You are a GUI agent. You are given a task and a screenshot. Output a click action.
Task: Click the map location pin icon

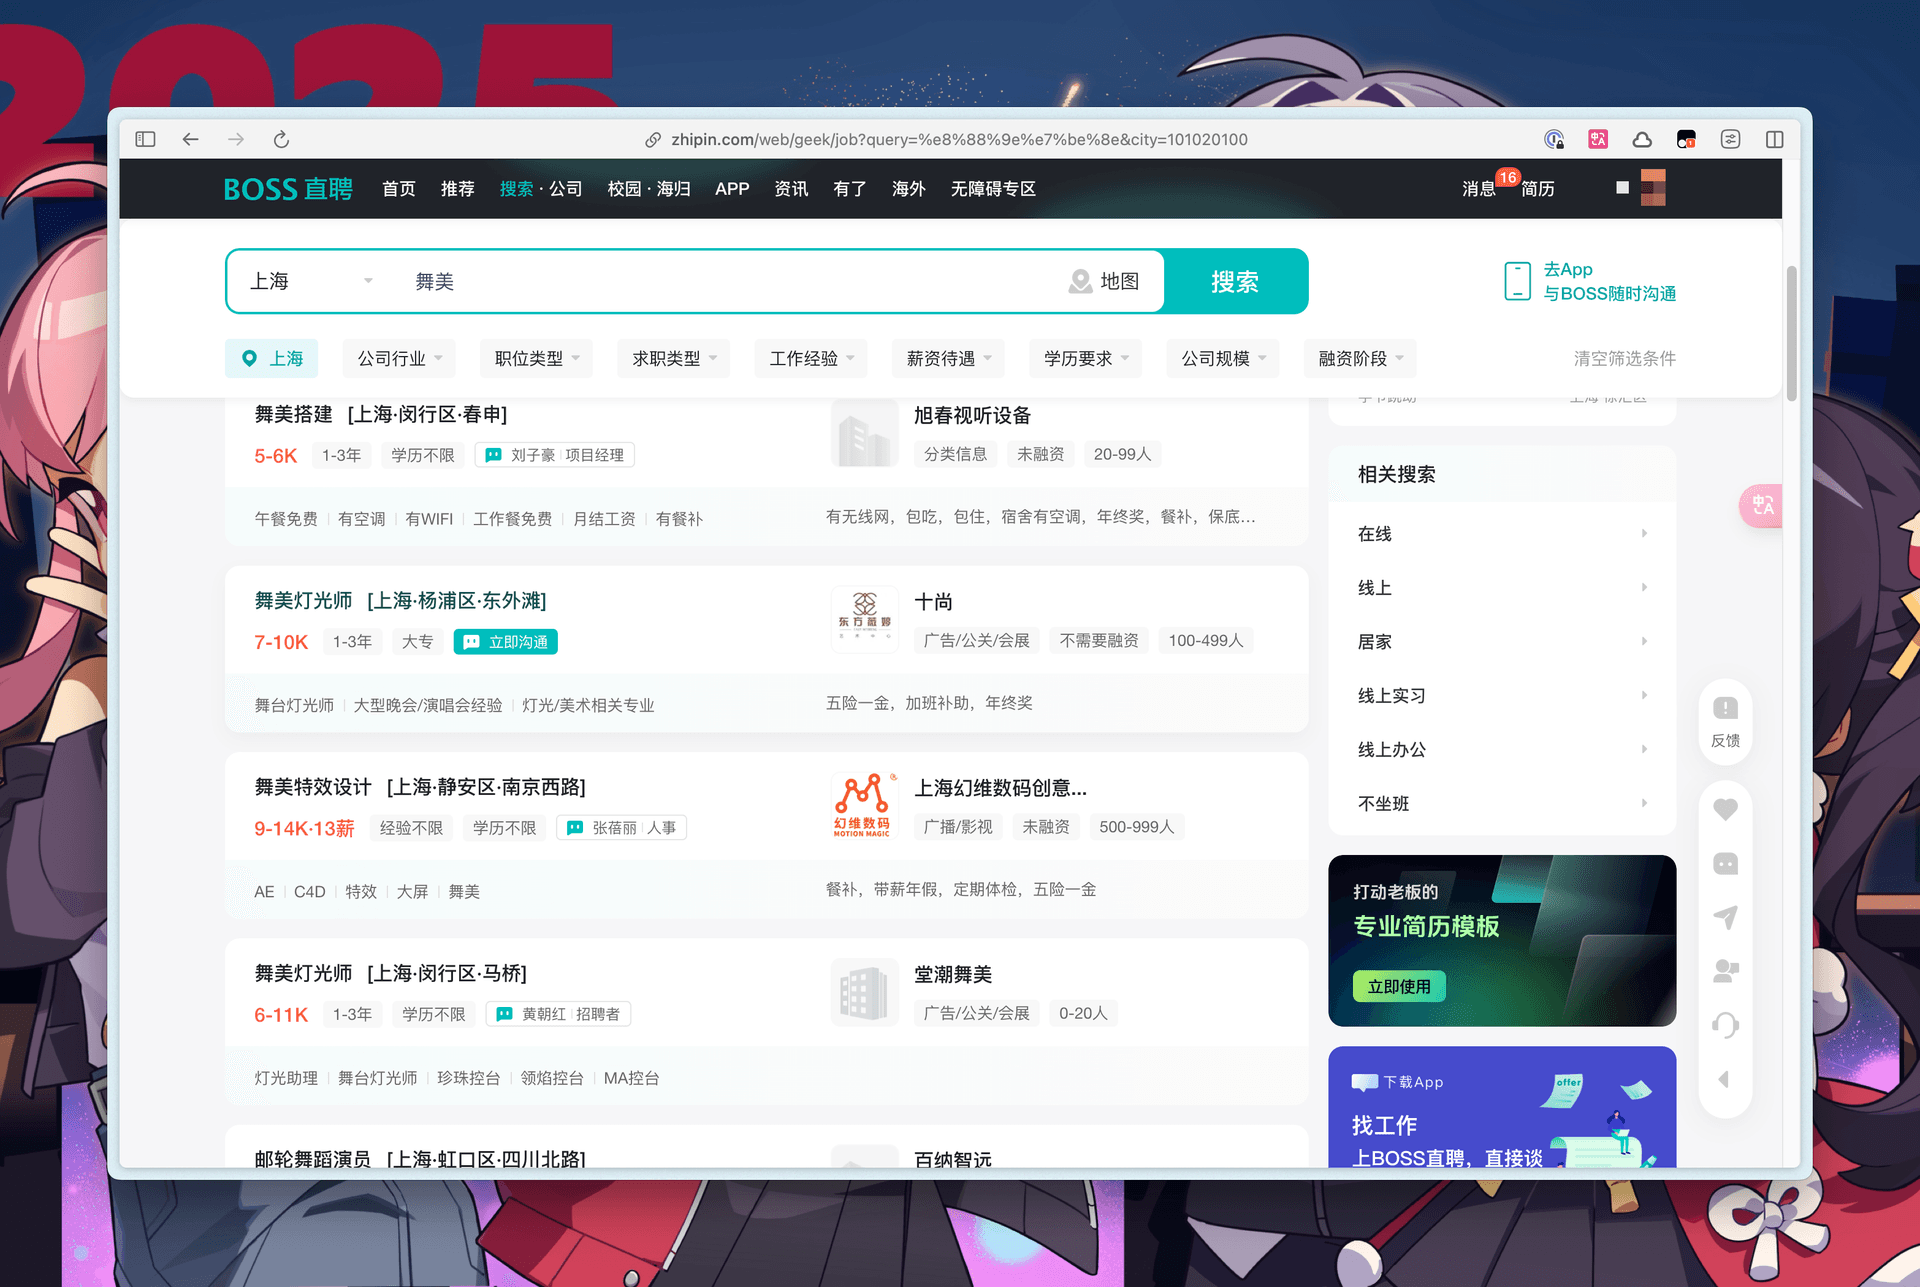1080,282
